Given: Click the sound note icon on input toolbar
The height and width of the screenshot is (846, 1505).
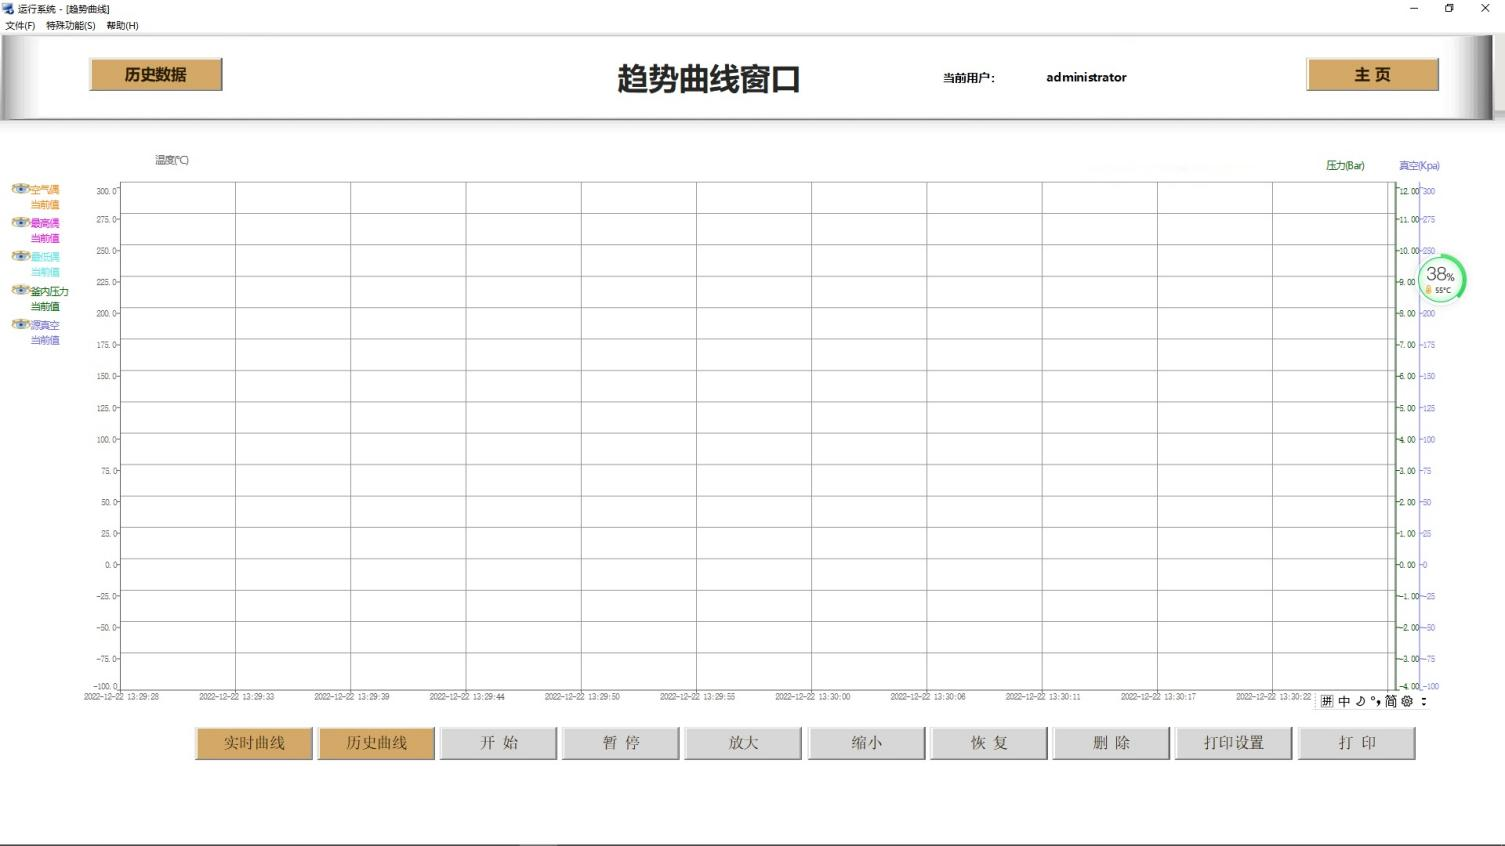Looking at the screenshot, I should [x=1359, y=702].
